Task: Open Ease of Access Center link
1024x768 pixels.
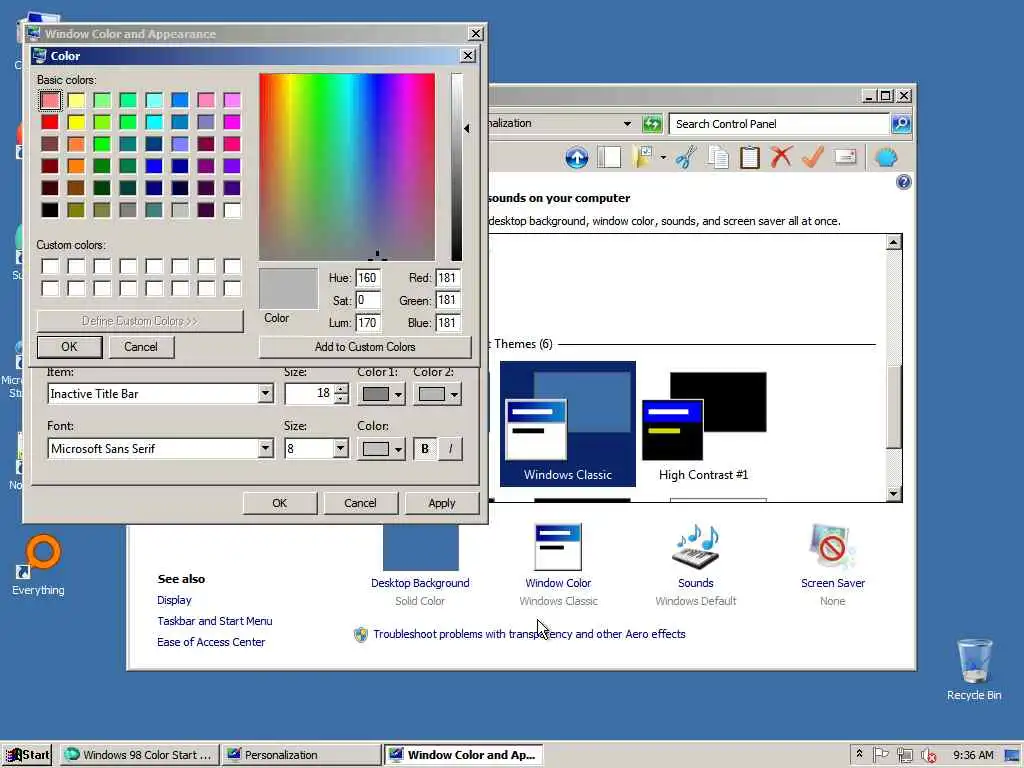Action: point(211,642)
